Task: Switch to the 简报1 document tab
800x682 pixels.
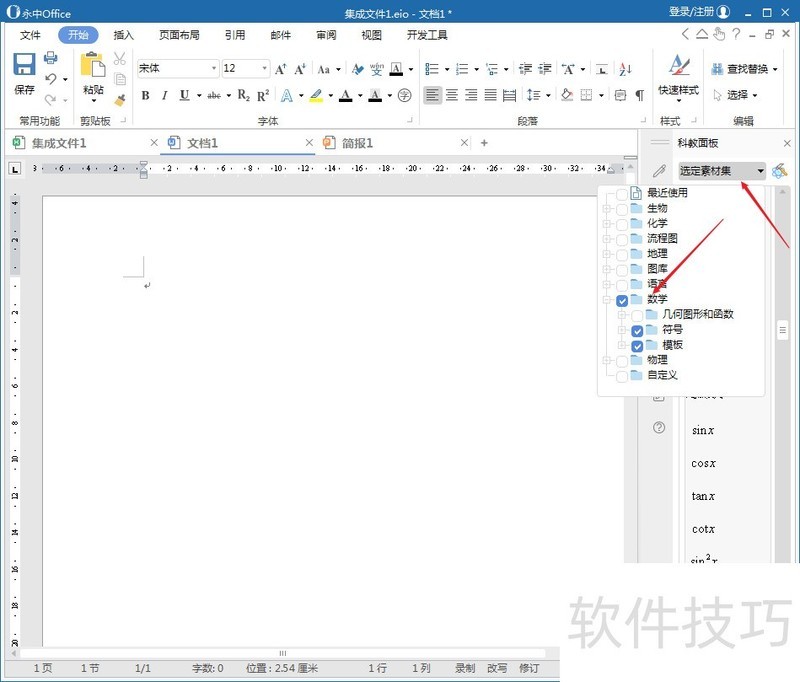Action: click(x=357, y=143)
